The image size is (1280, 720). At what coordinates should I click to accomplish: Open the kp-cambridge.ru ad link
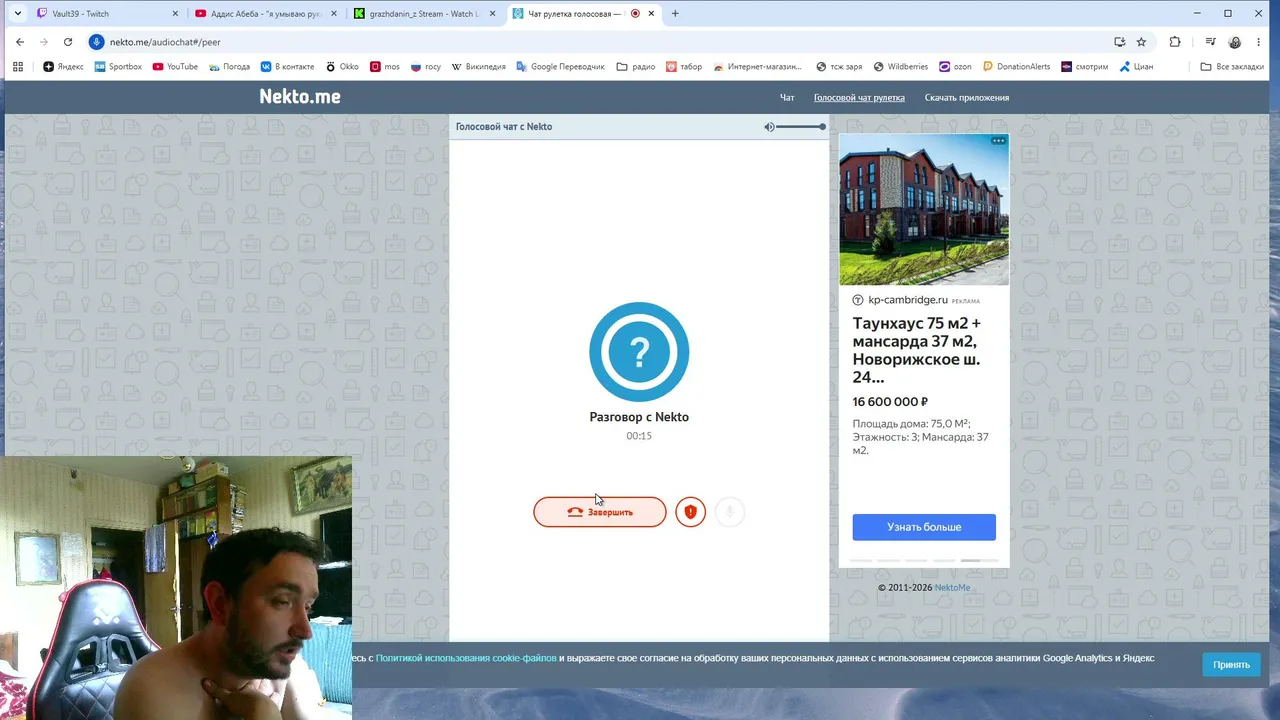click(907, 300)
